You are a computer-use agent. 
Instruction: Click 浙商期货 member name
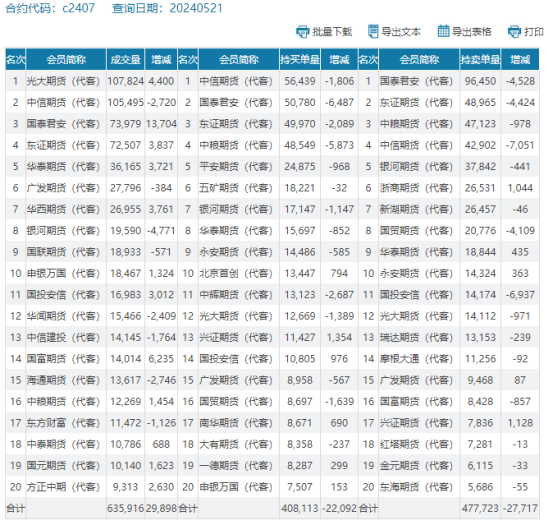416,188
